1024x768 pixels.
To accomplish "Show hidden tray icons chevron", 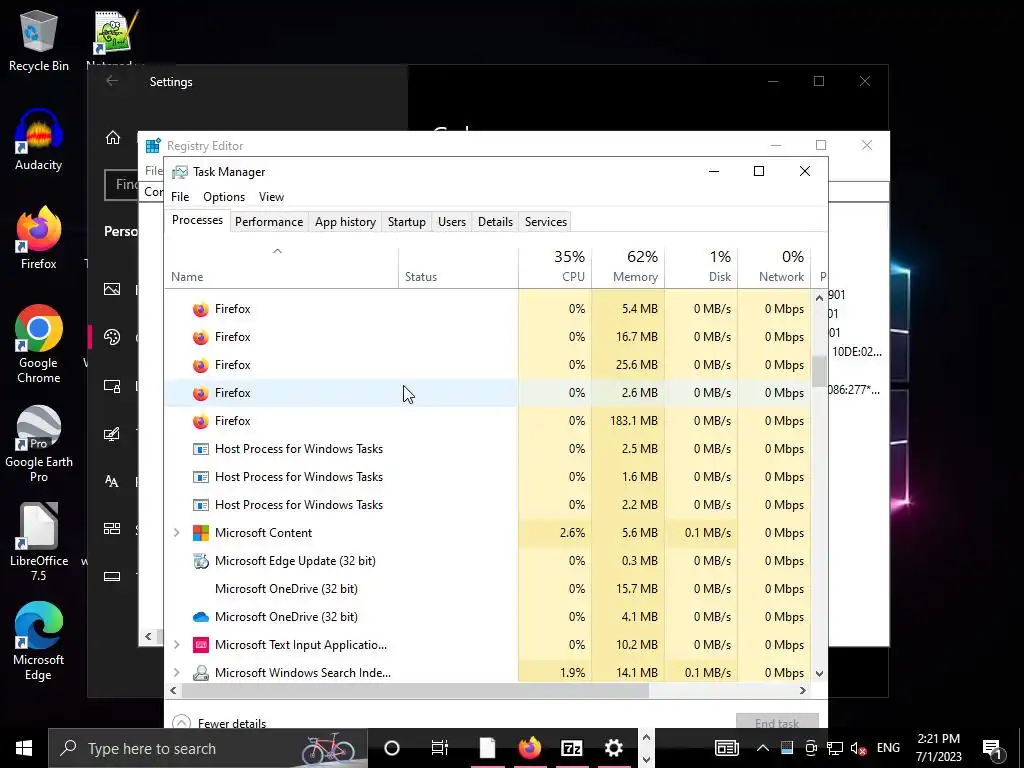I will pyautogui.click(x=762, y=748).
